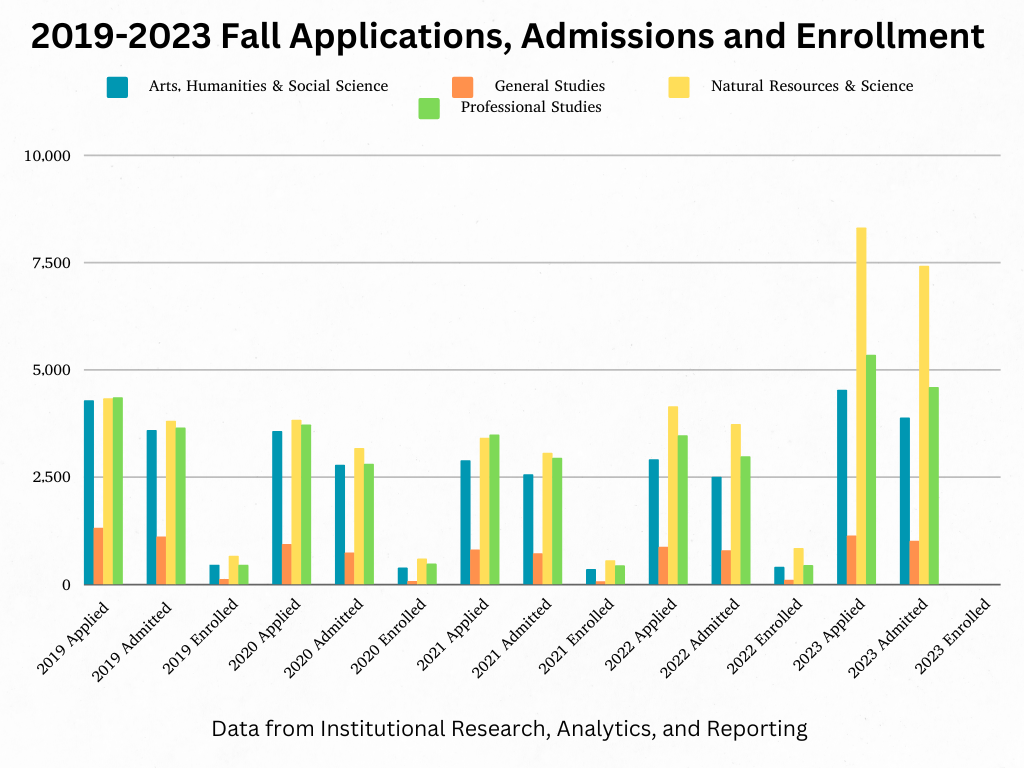Image resolution: width=1024 pixels, height=768 pixels.
Task: Select the Natural Resources & Science legend label
Action: (811, 86)
